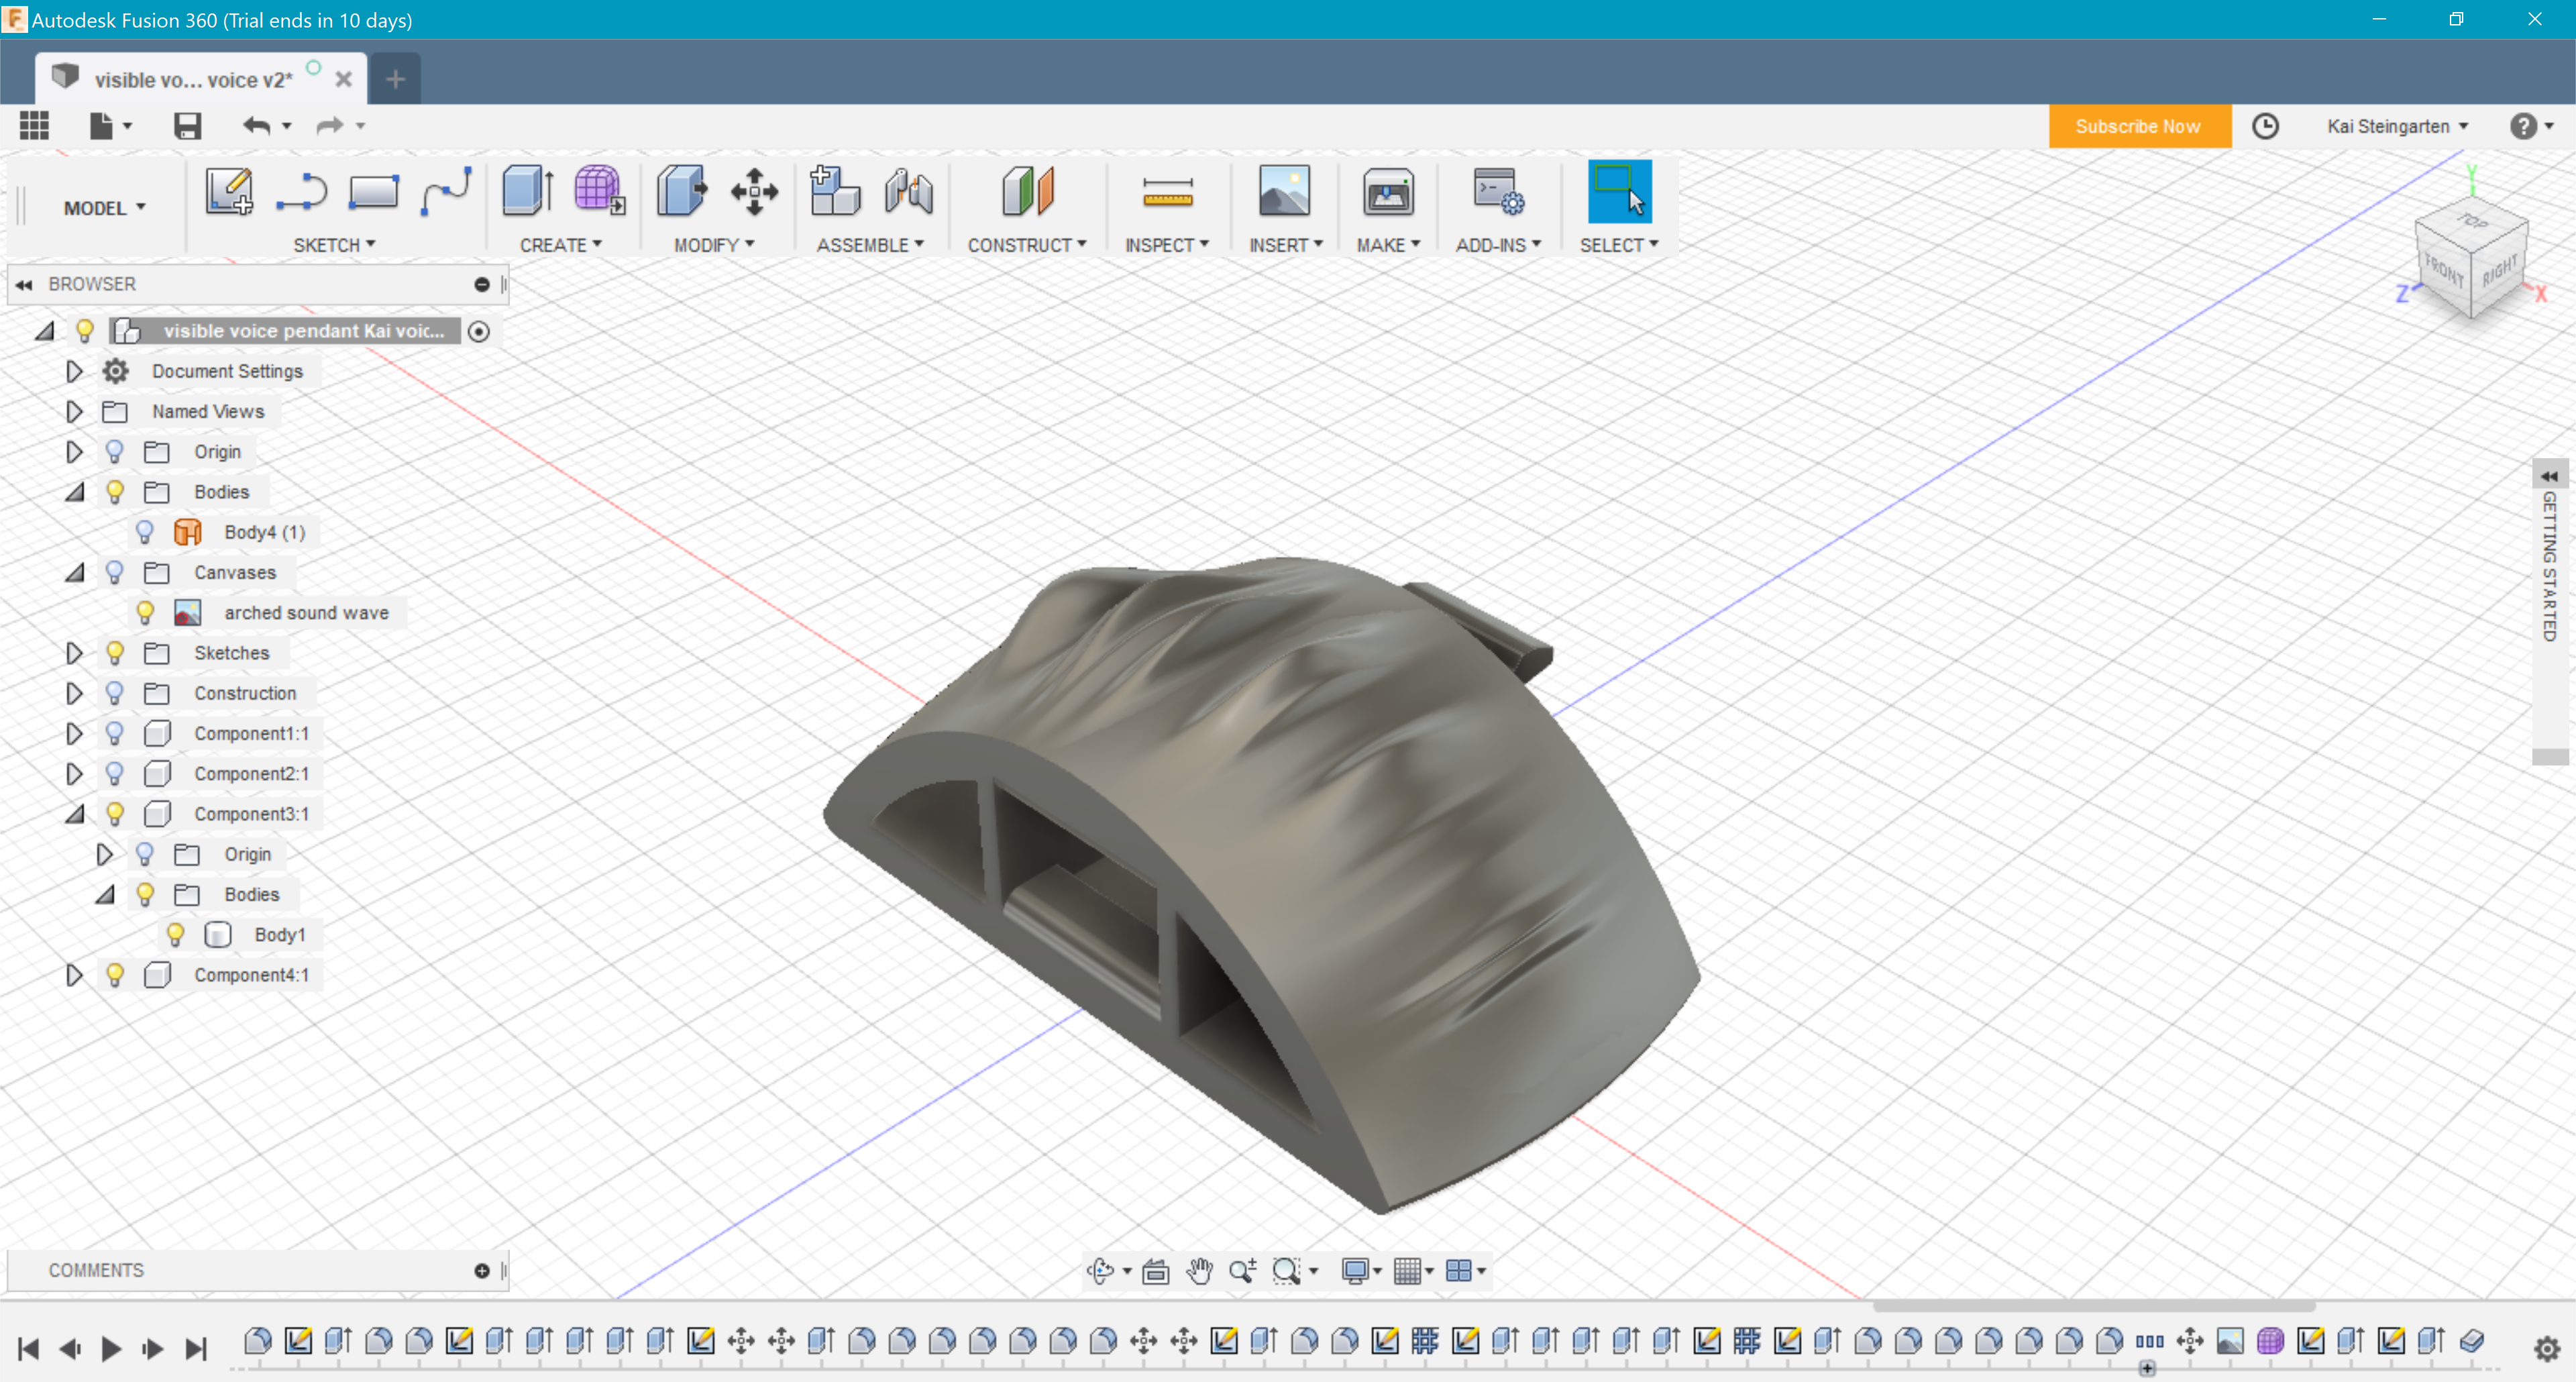This screenshot has width=2576, height=1382.
Task: Click the Scripts and Add-Ins icon
Action: [1498, 191]
